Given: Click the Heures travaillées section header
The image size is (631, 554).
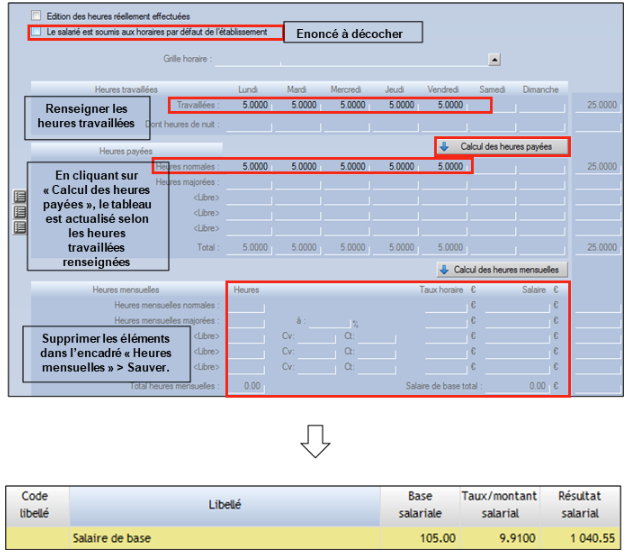Looking at the screenshot, I should 126,89.
